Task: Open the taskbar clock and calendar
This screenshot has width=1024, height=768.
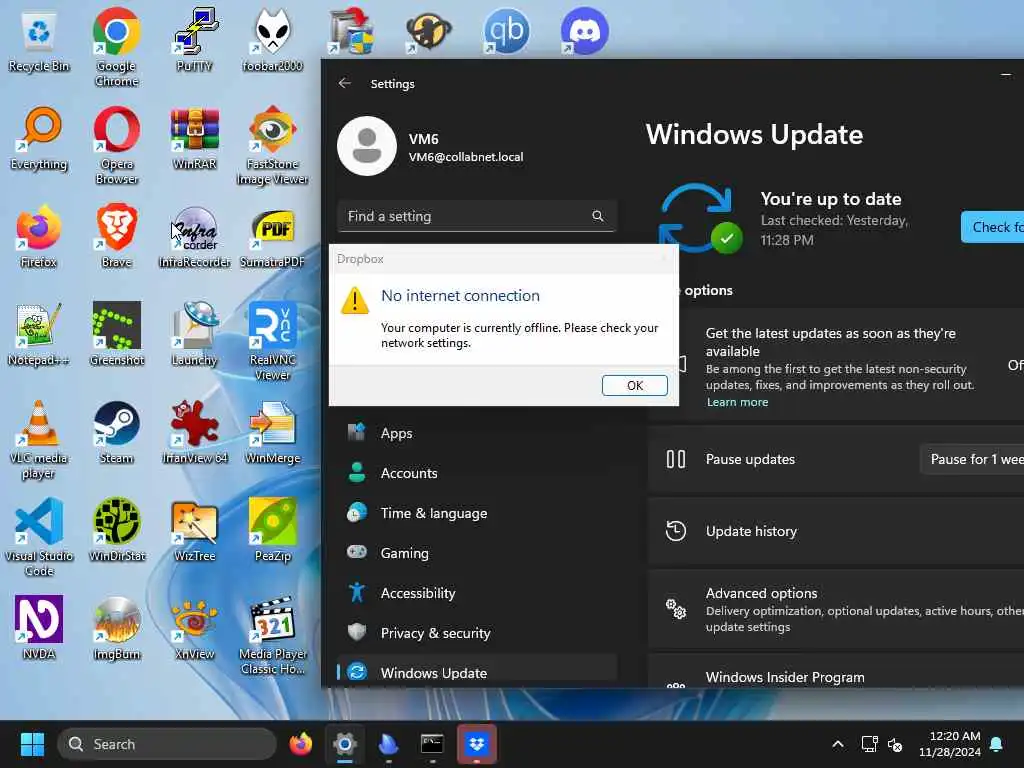Action: (950, 744)
